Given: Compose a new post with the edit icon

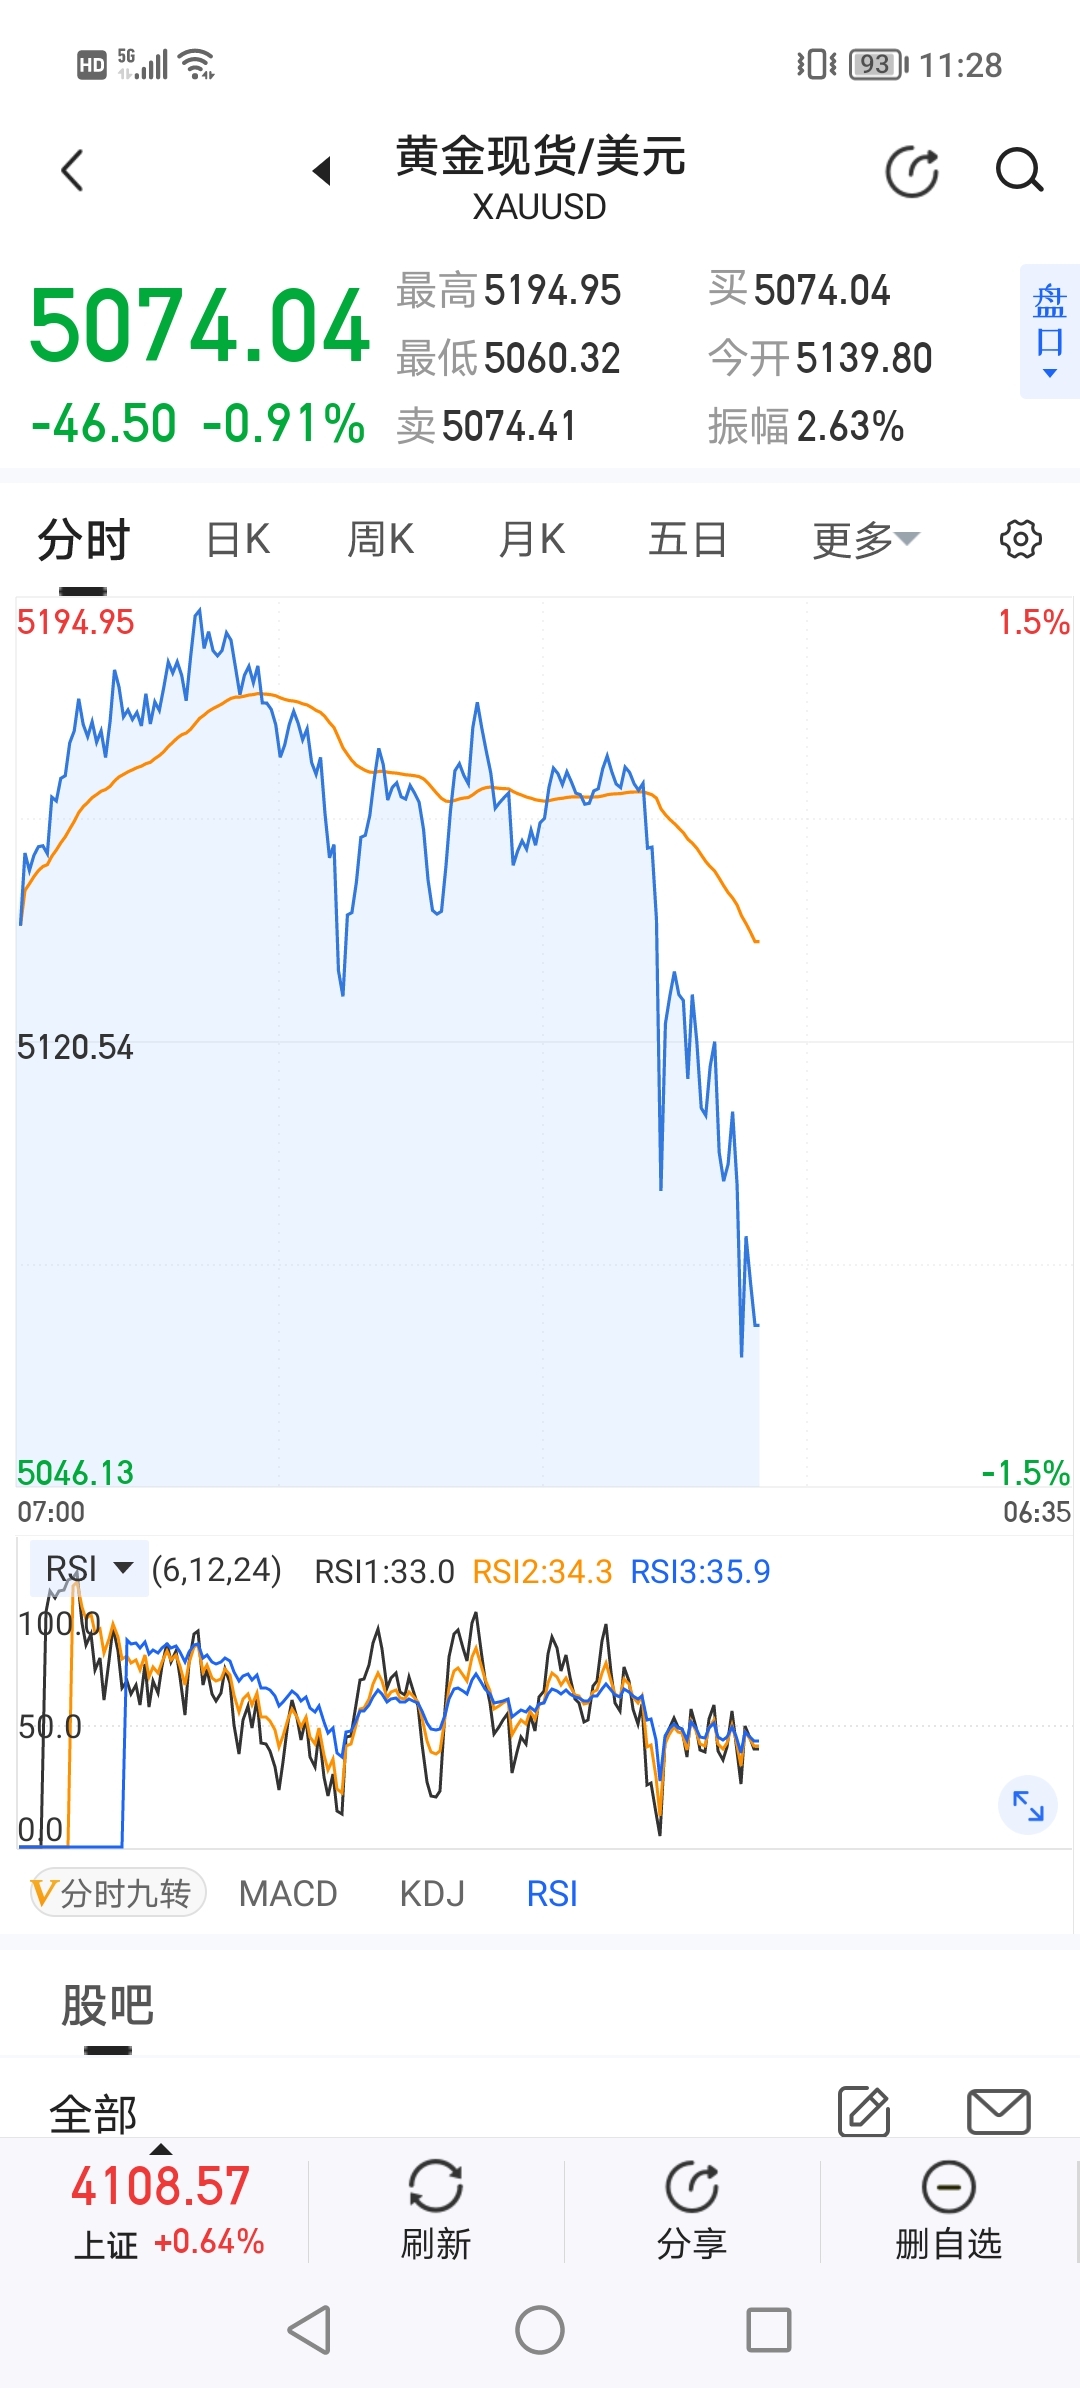Looking at the screenshot, I should (x=864, y=2111).
